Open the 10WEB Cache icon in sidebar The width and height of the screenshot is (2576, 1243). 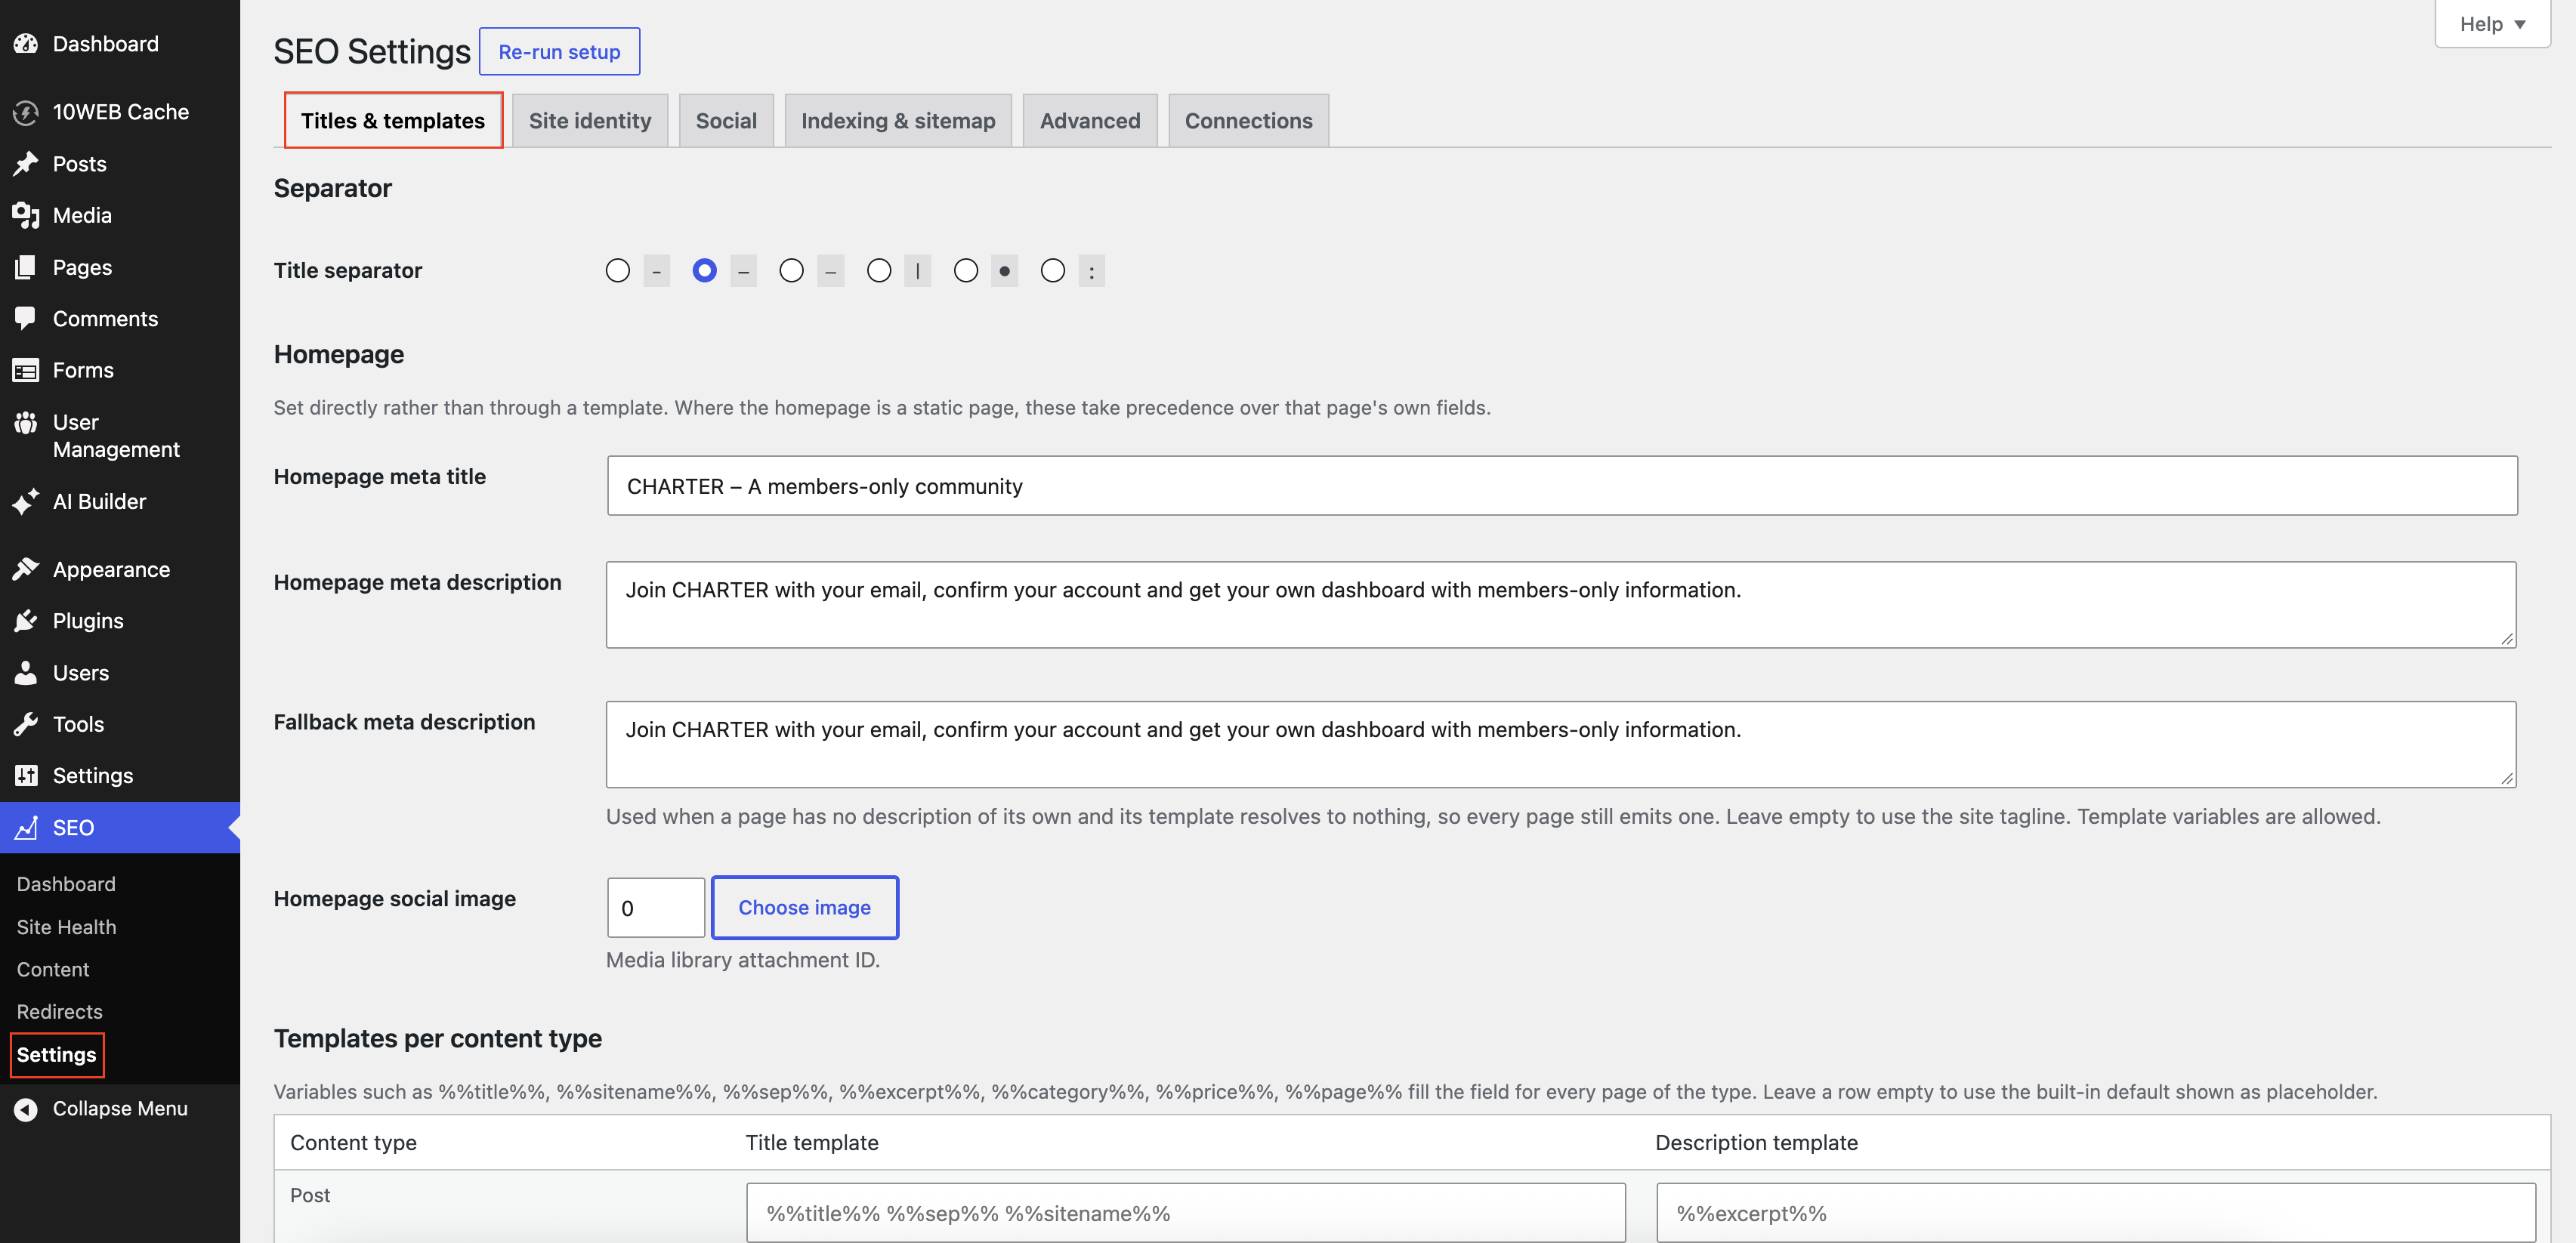26,112
